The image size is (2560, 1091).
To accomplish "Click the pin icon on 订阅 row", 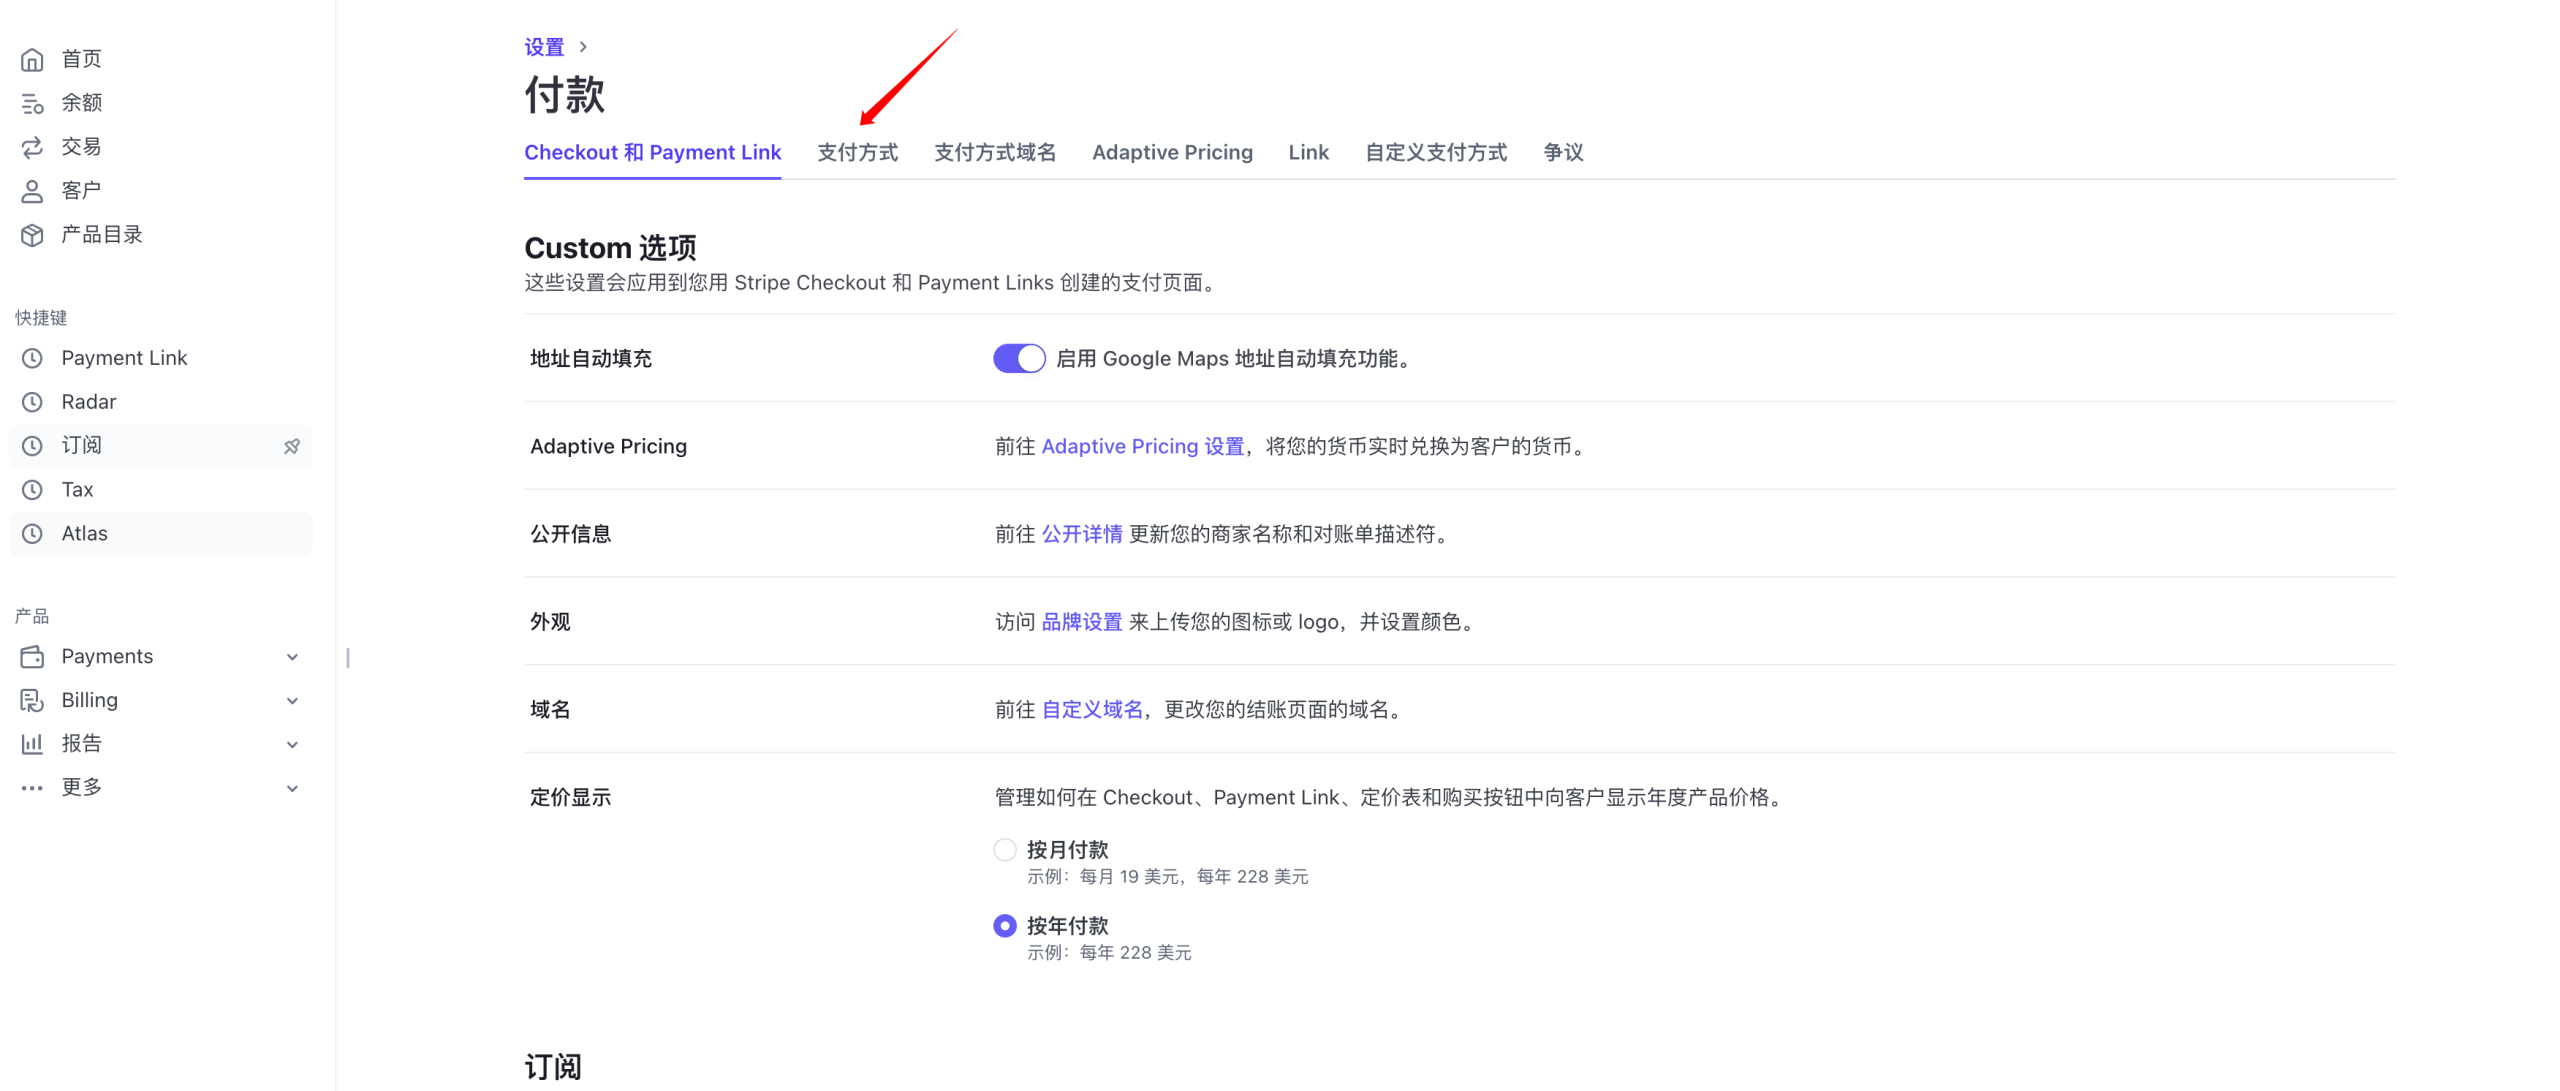I will [x=292, y=446].
